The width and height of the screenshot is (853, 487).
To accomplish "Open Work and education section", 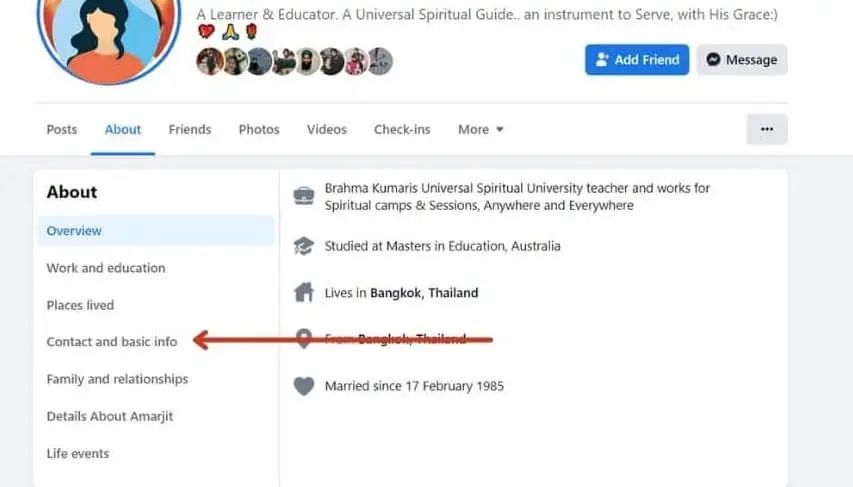I will coord(106,268).
